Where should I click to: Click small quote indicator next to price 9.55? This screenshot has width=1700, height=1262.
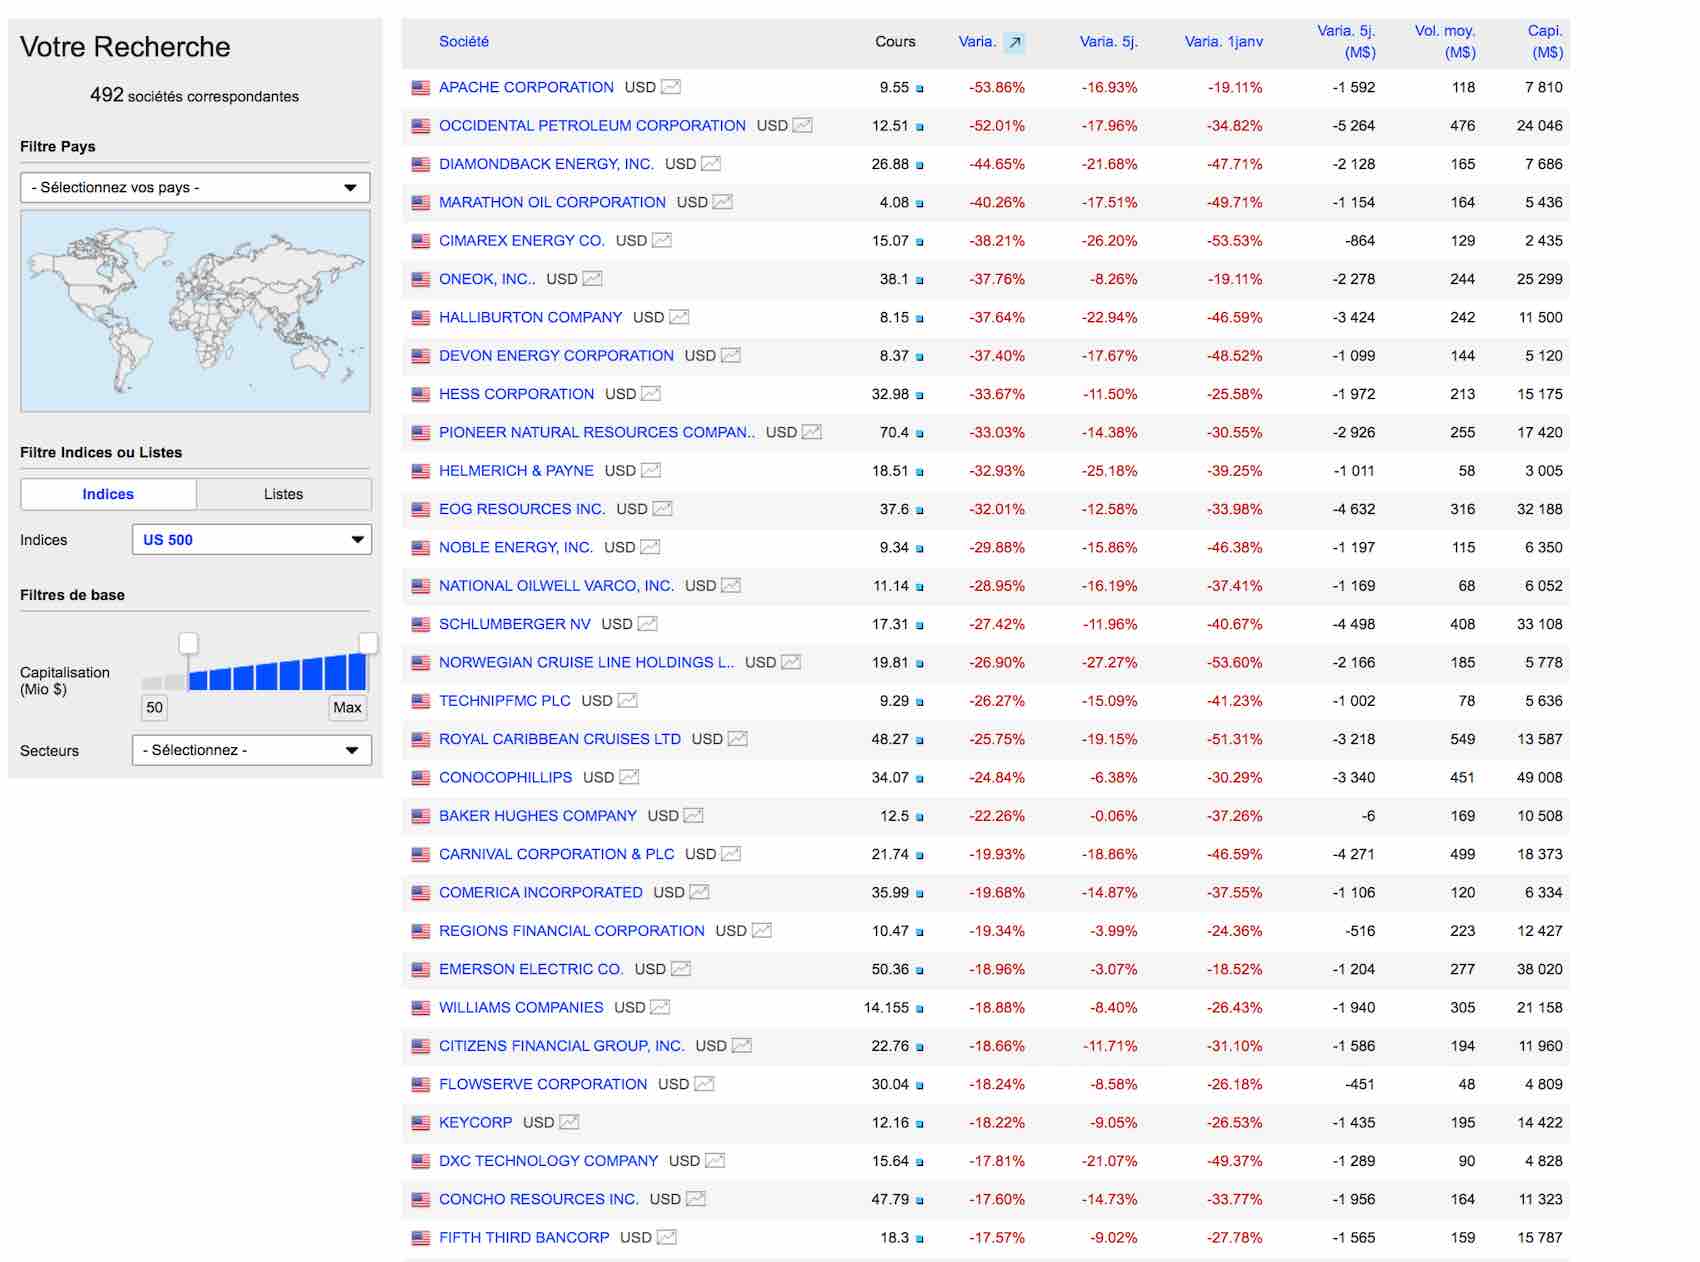tap(920, 89)
